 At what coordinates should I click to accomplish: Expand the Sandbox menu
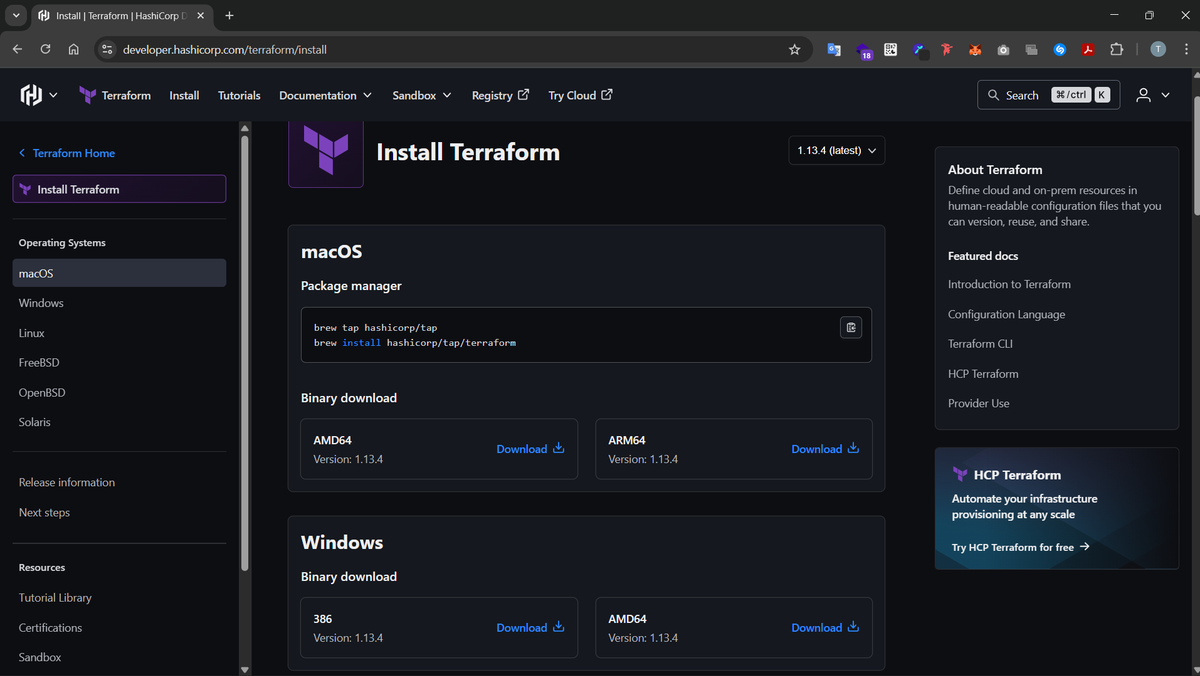421,95
